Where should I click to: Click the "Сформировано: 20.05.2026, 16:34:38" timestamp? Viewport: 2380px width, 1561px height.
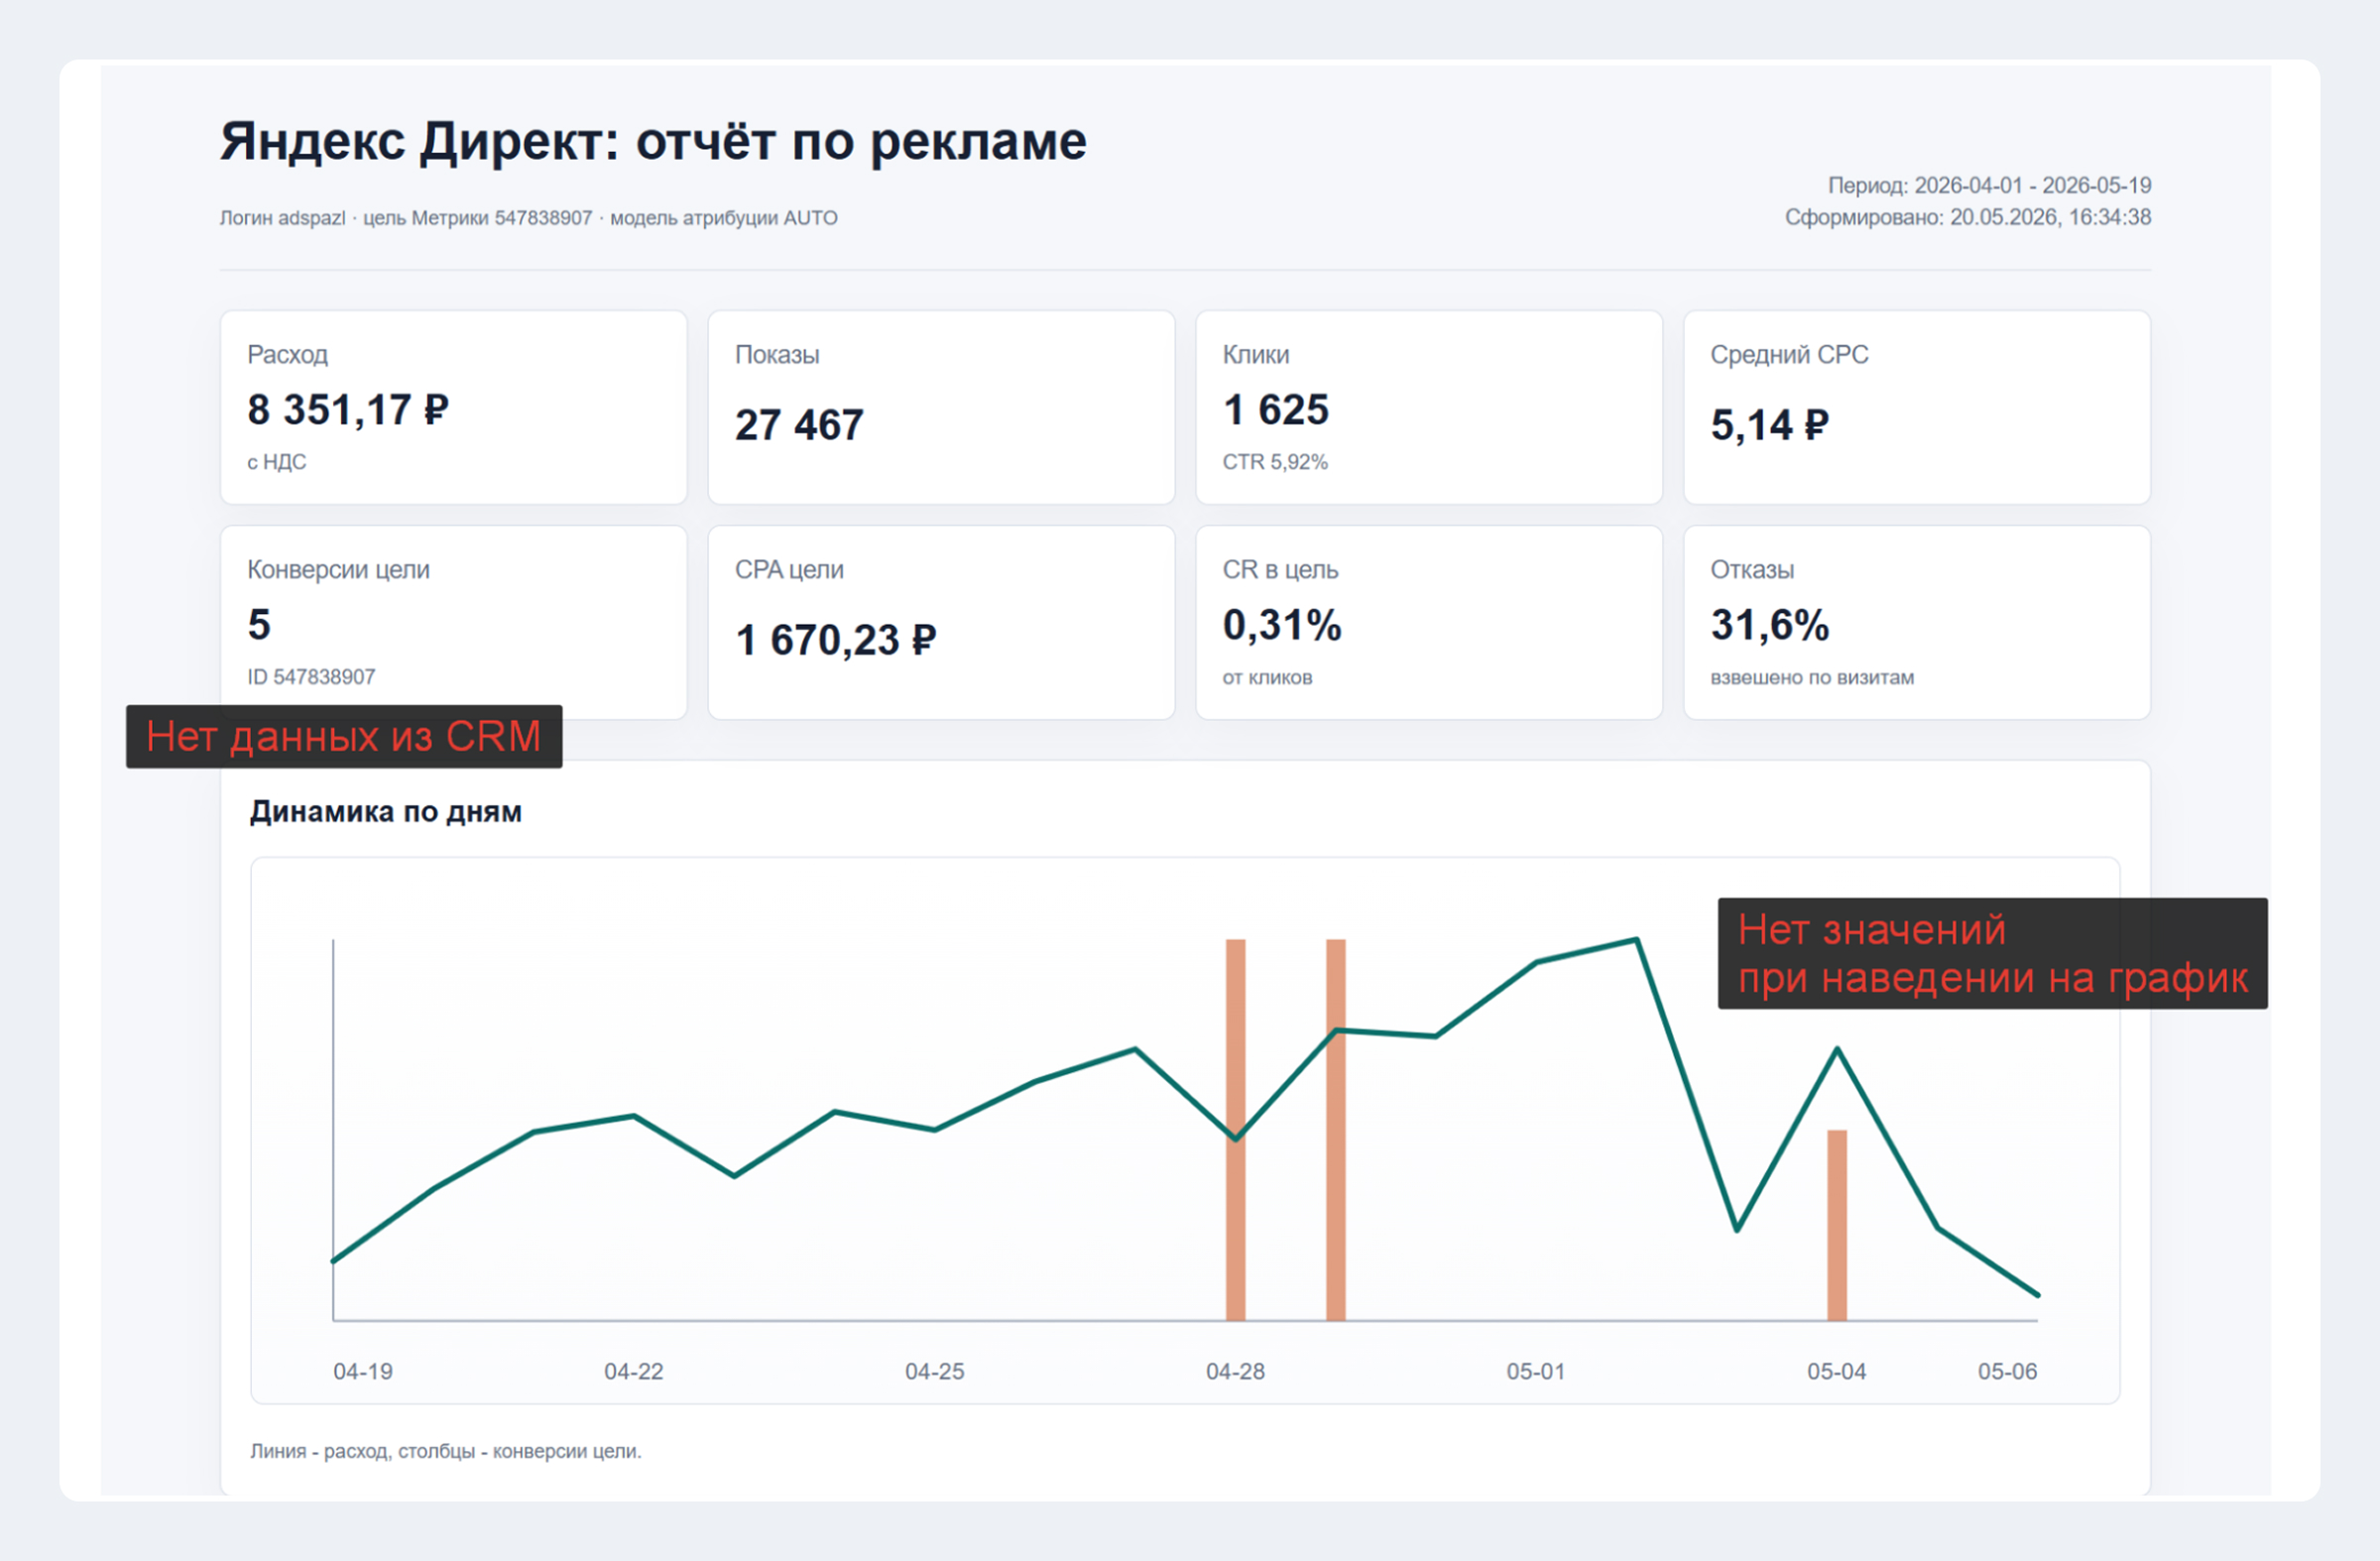(x=1968, y=217)
